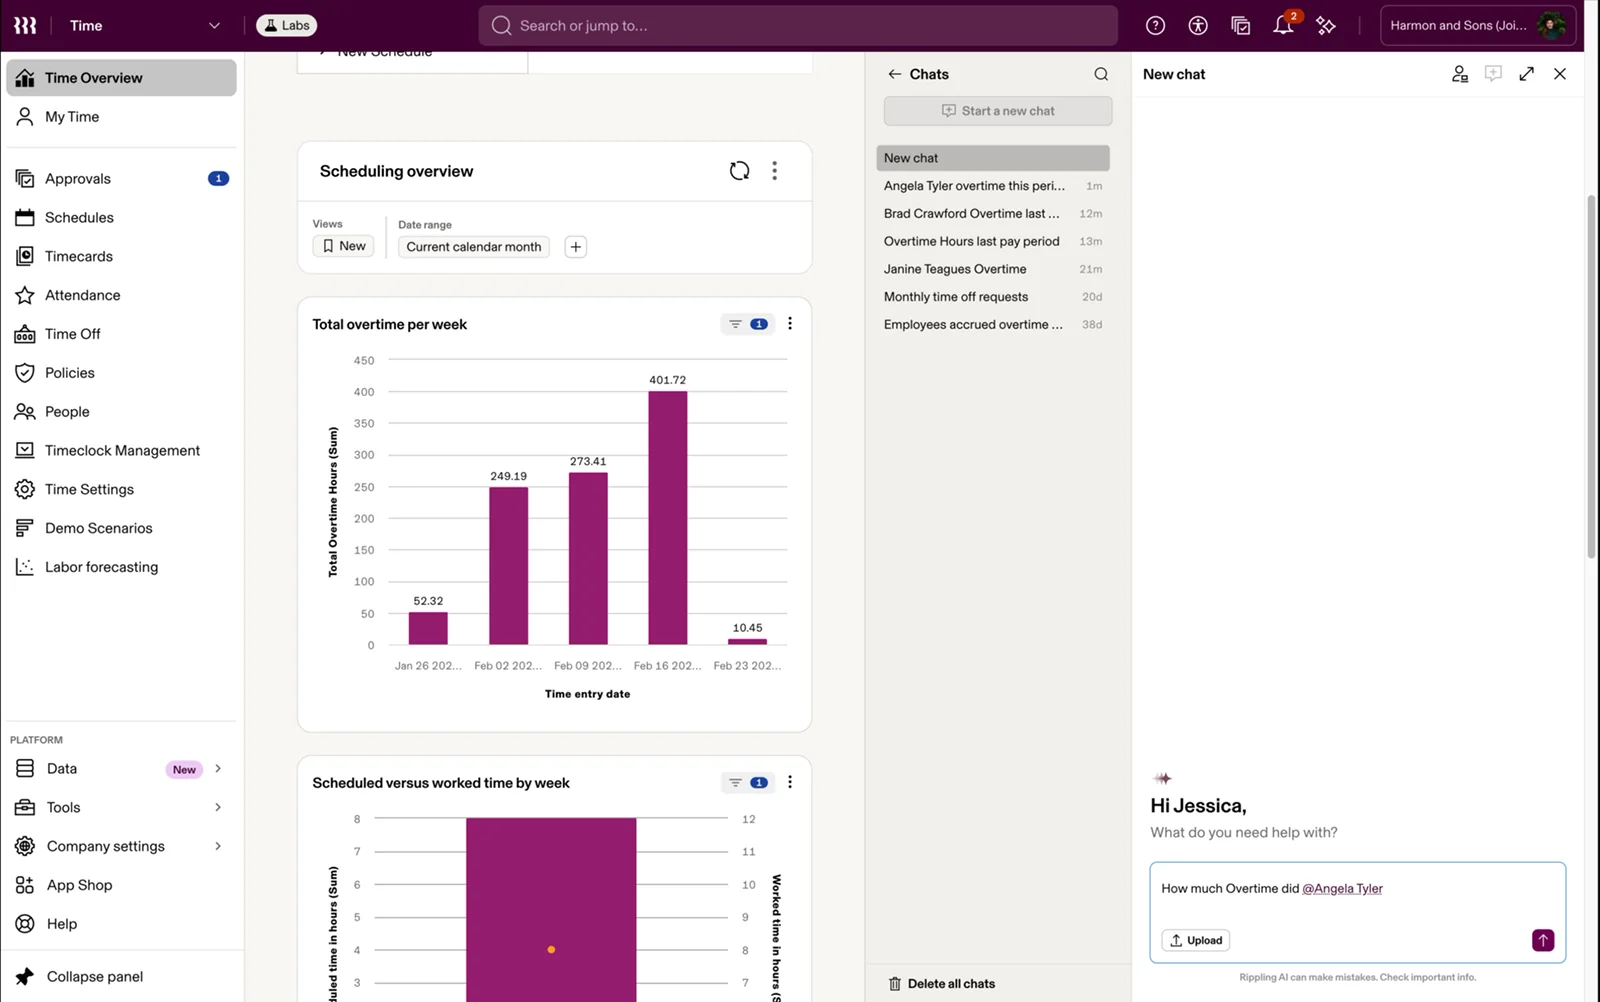
Task: Click Start a new chat button
Action: 998,111
